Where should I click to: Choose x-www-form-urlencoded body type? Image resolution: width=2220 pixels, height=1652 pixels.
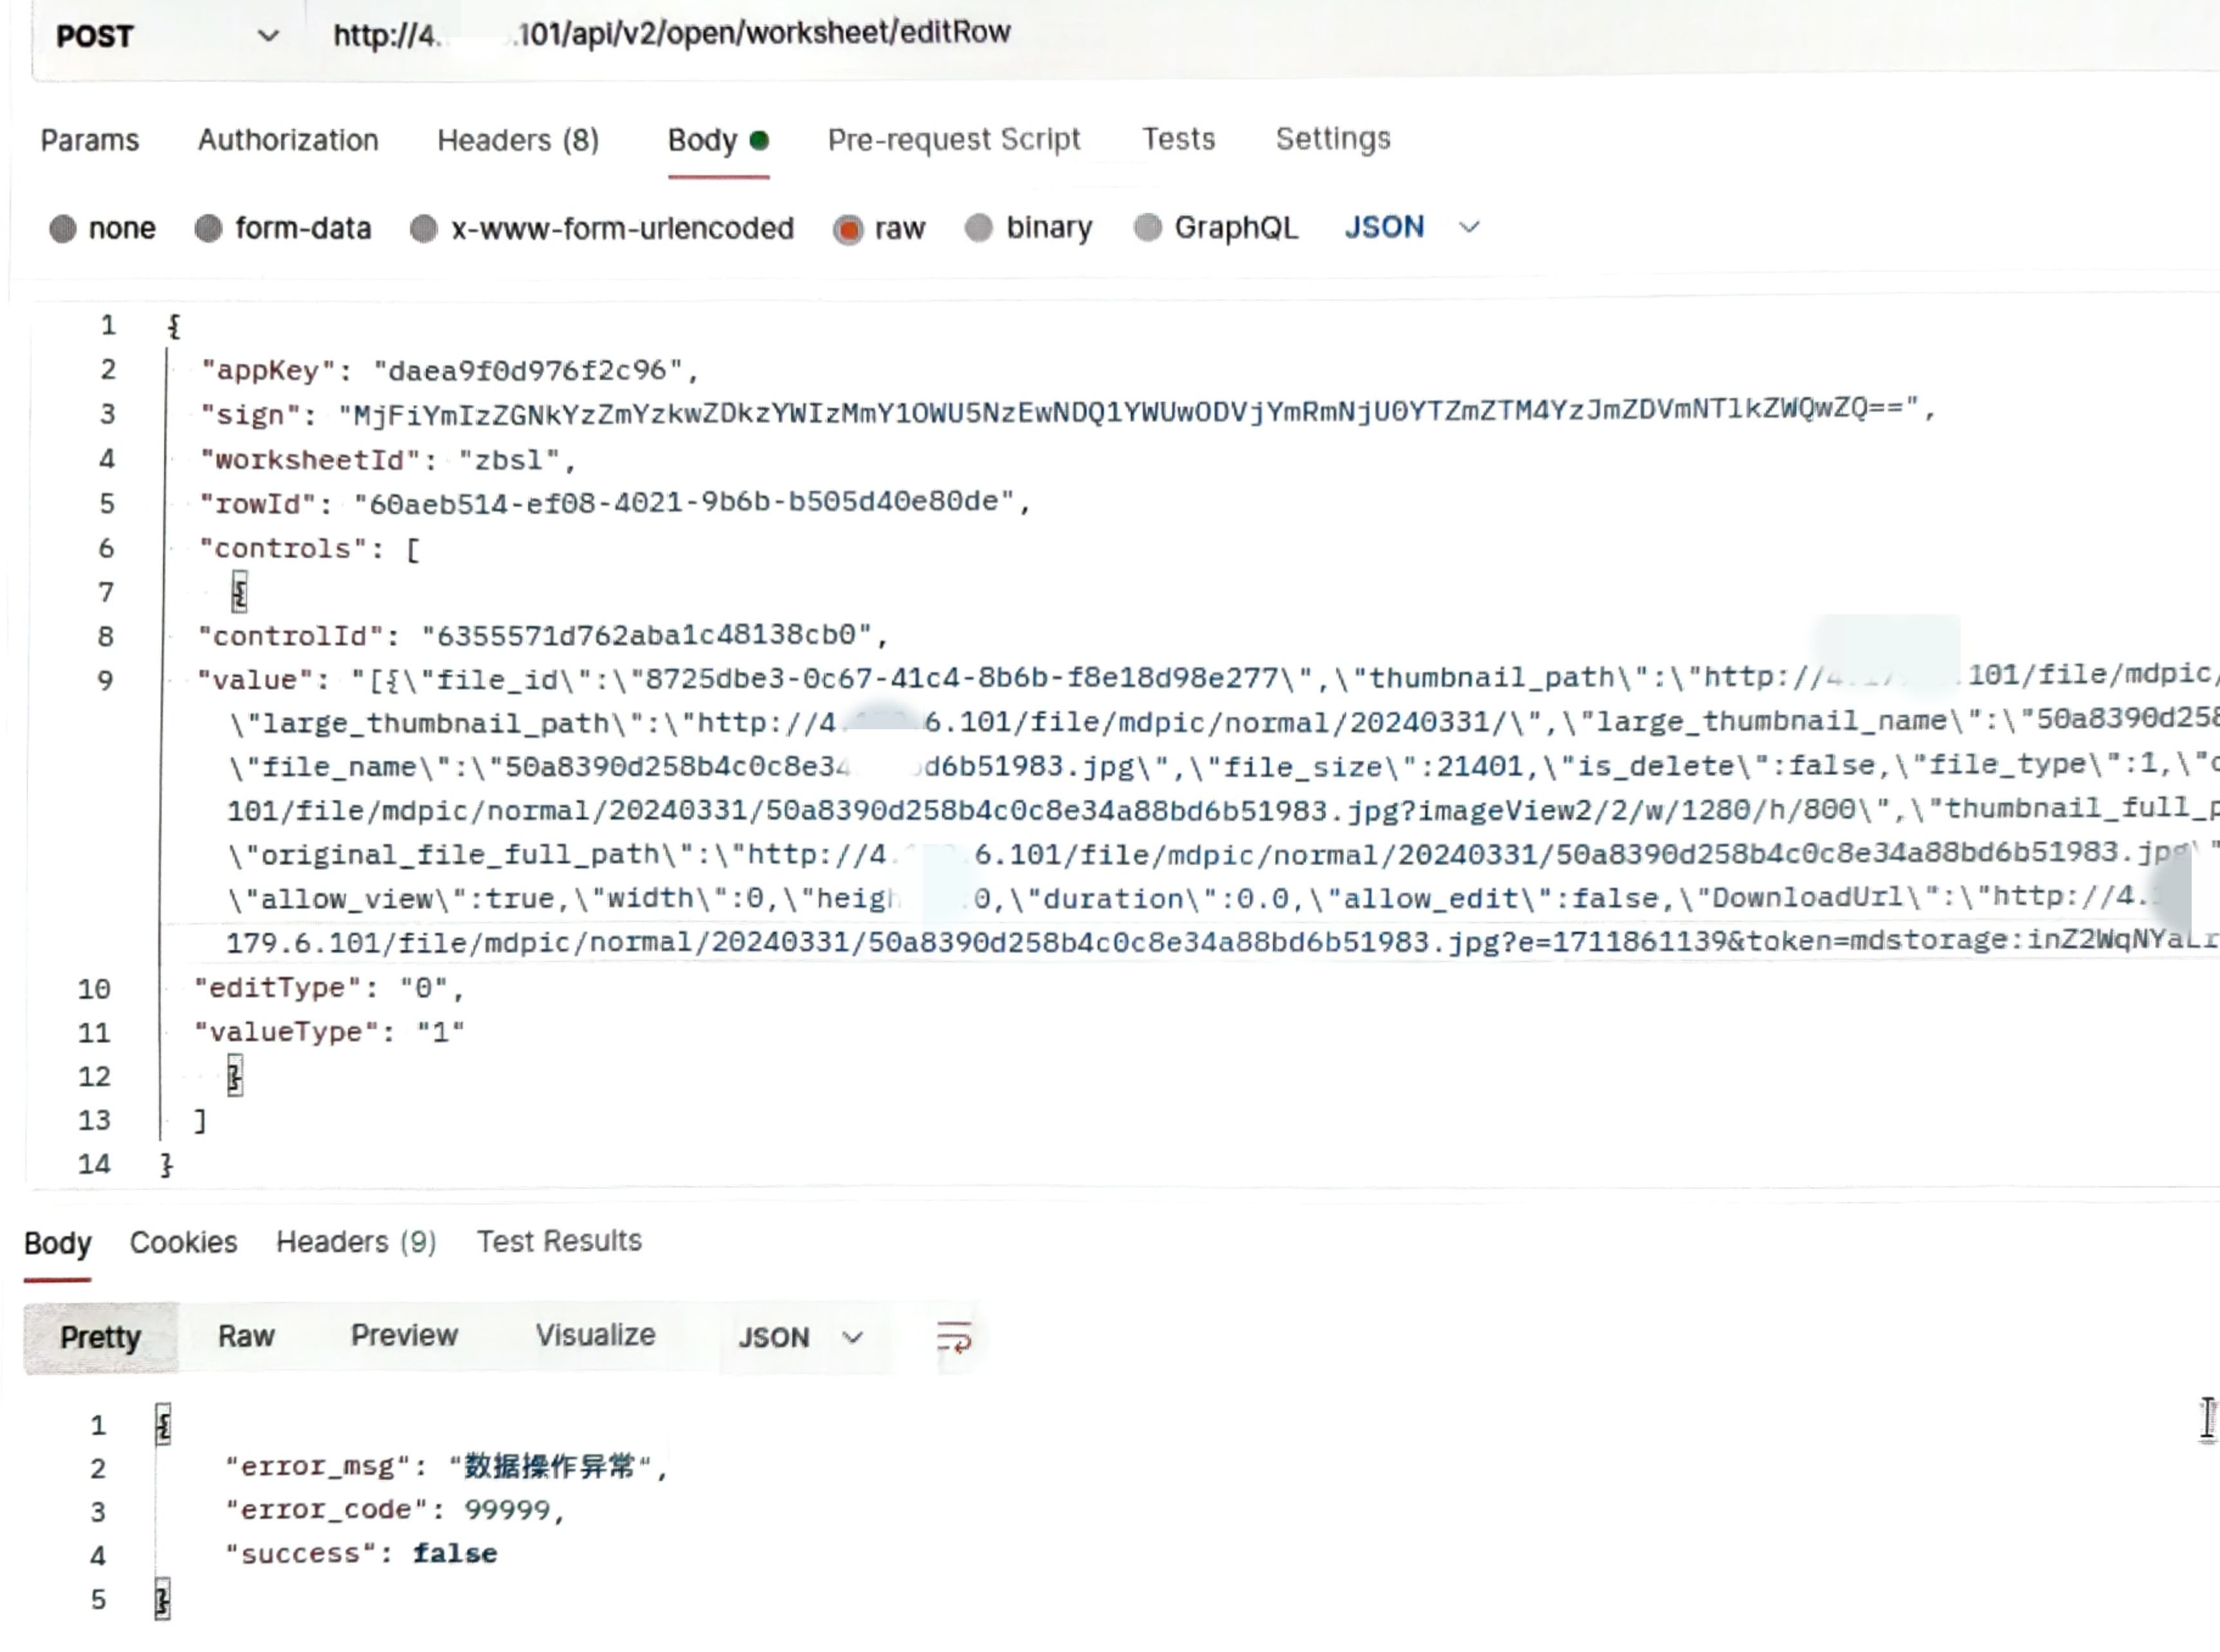pyautogui.click(x=423, y=229)
